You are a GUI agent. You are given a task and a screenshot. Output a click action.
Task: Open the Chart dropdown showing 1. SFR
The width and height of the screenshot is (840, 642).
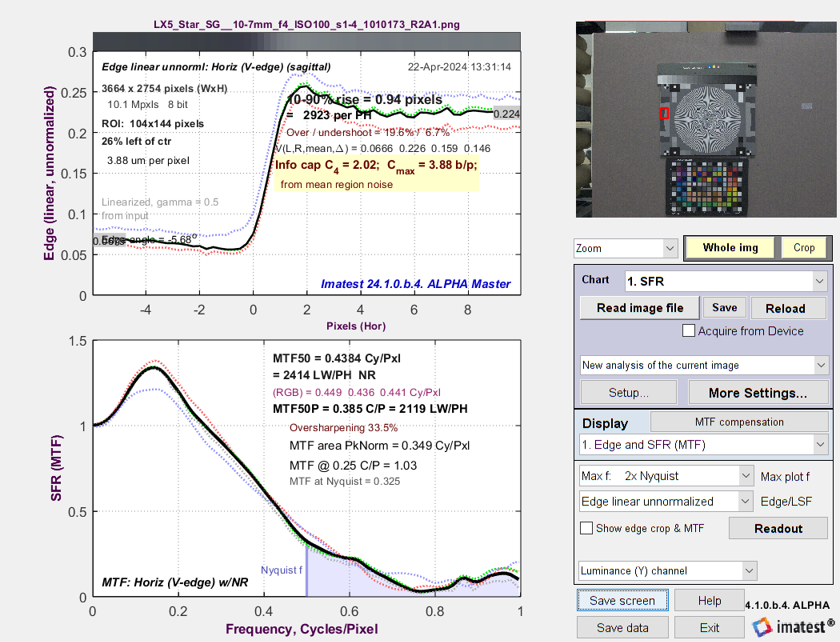725,281
